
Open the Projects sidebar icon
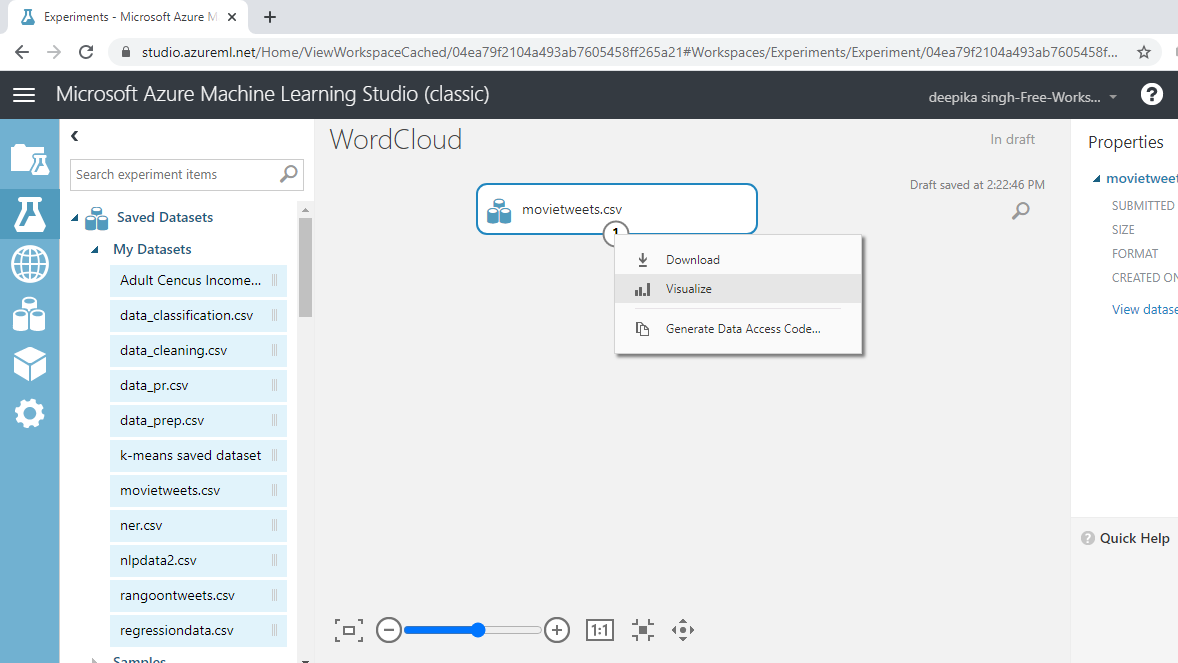click(x=29, y=159)
